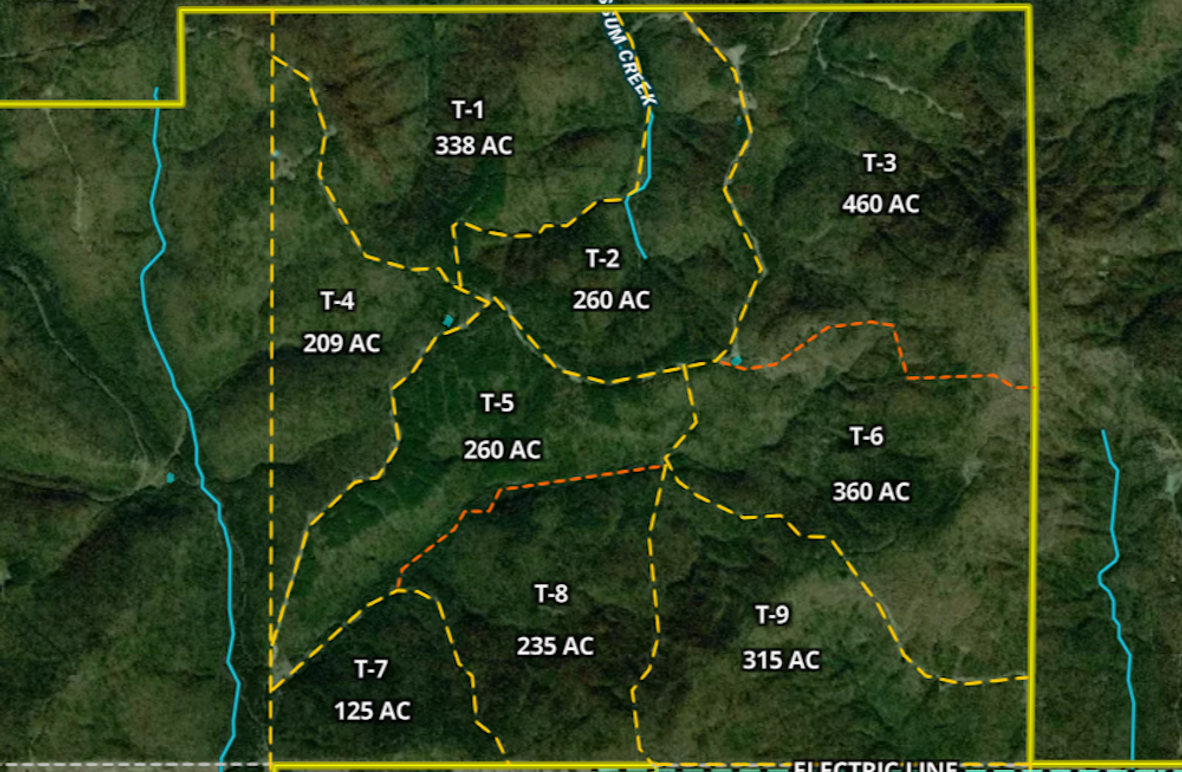1182x772 pixels.
Task: Select the 315 AC acreage label
Action: coord(781,660)
